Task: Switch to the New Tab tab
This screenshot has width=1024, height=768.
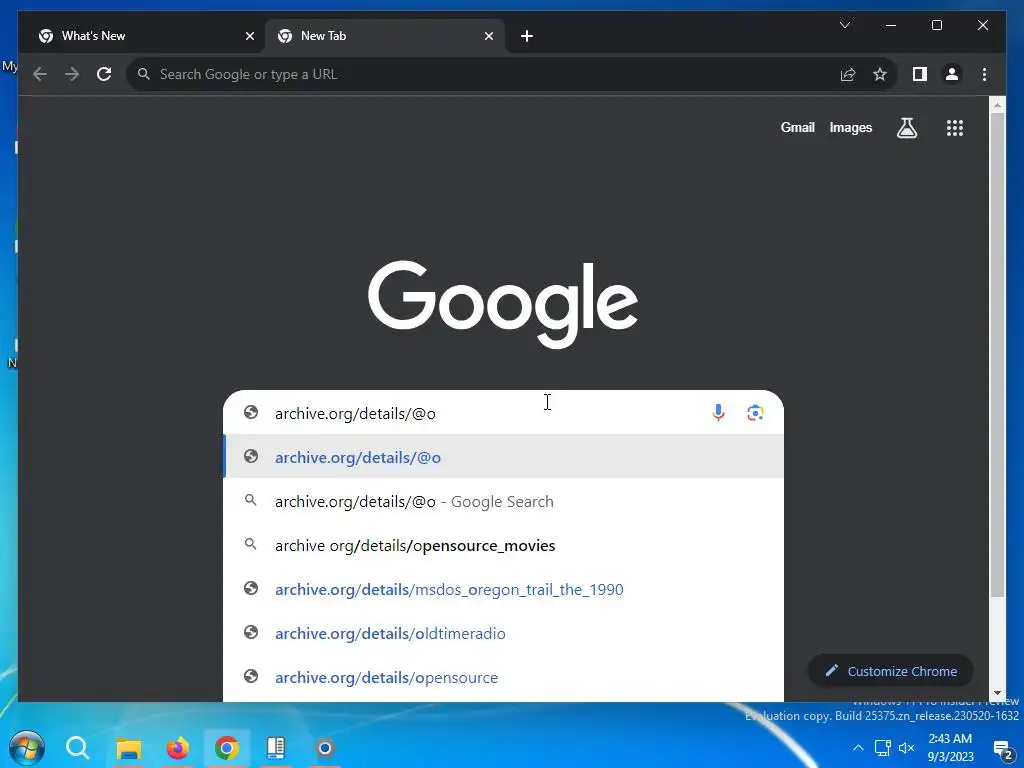Action: coord(384,37)
